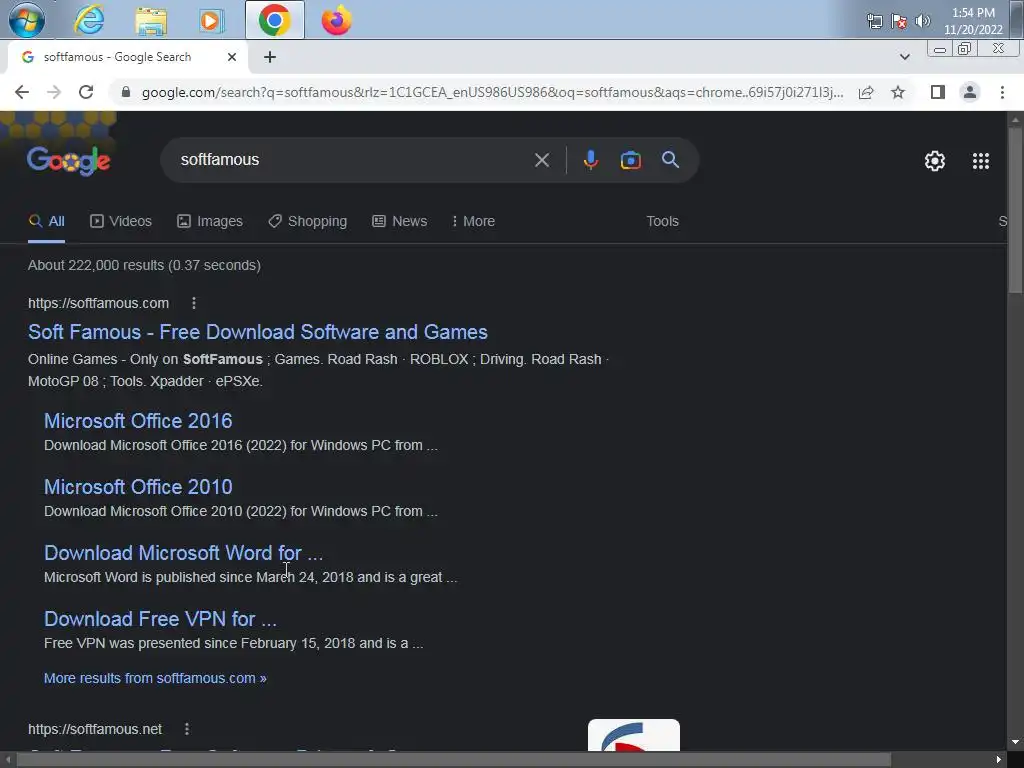Image resolution: width=1024 pixels, height=768 pixels.
Task: Go back with the back arrow
Action: point(22,92)
